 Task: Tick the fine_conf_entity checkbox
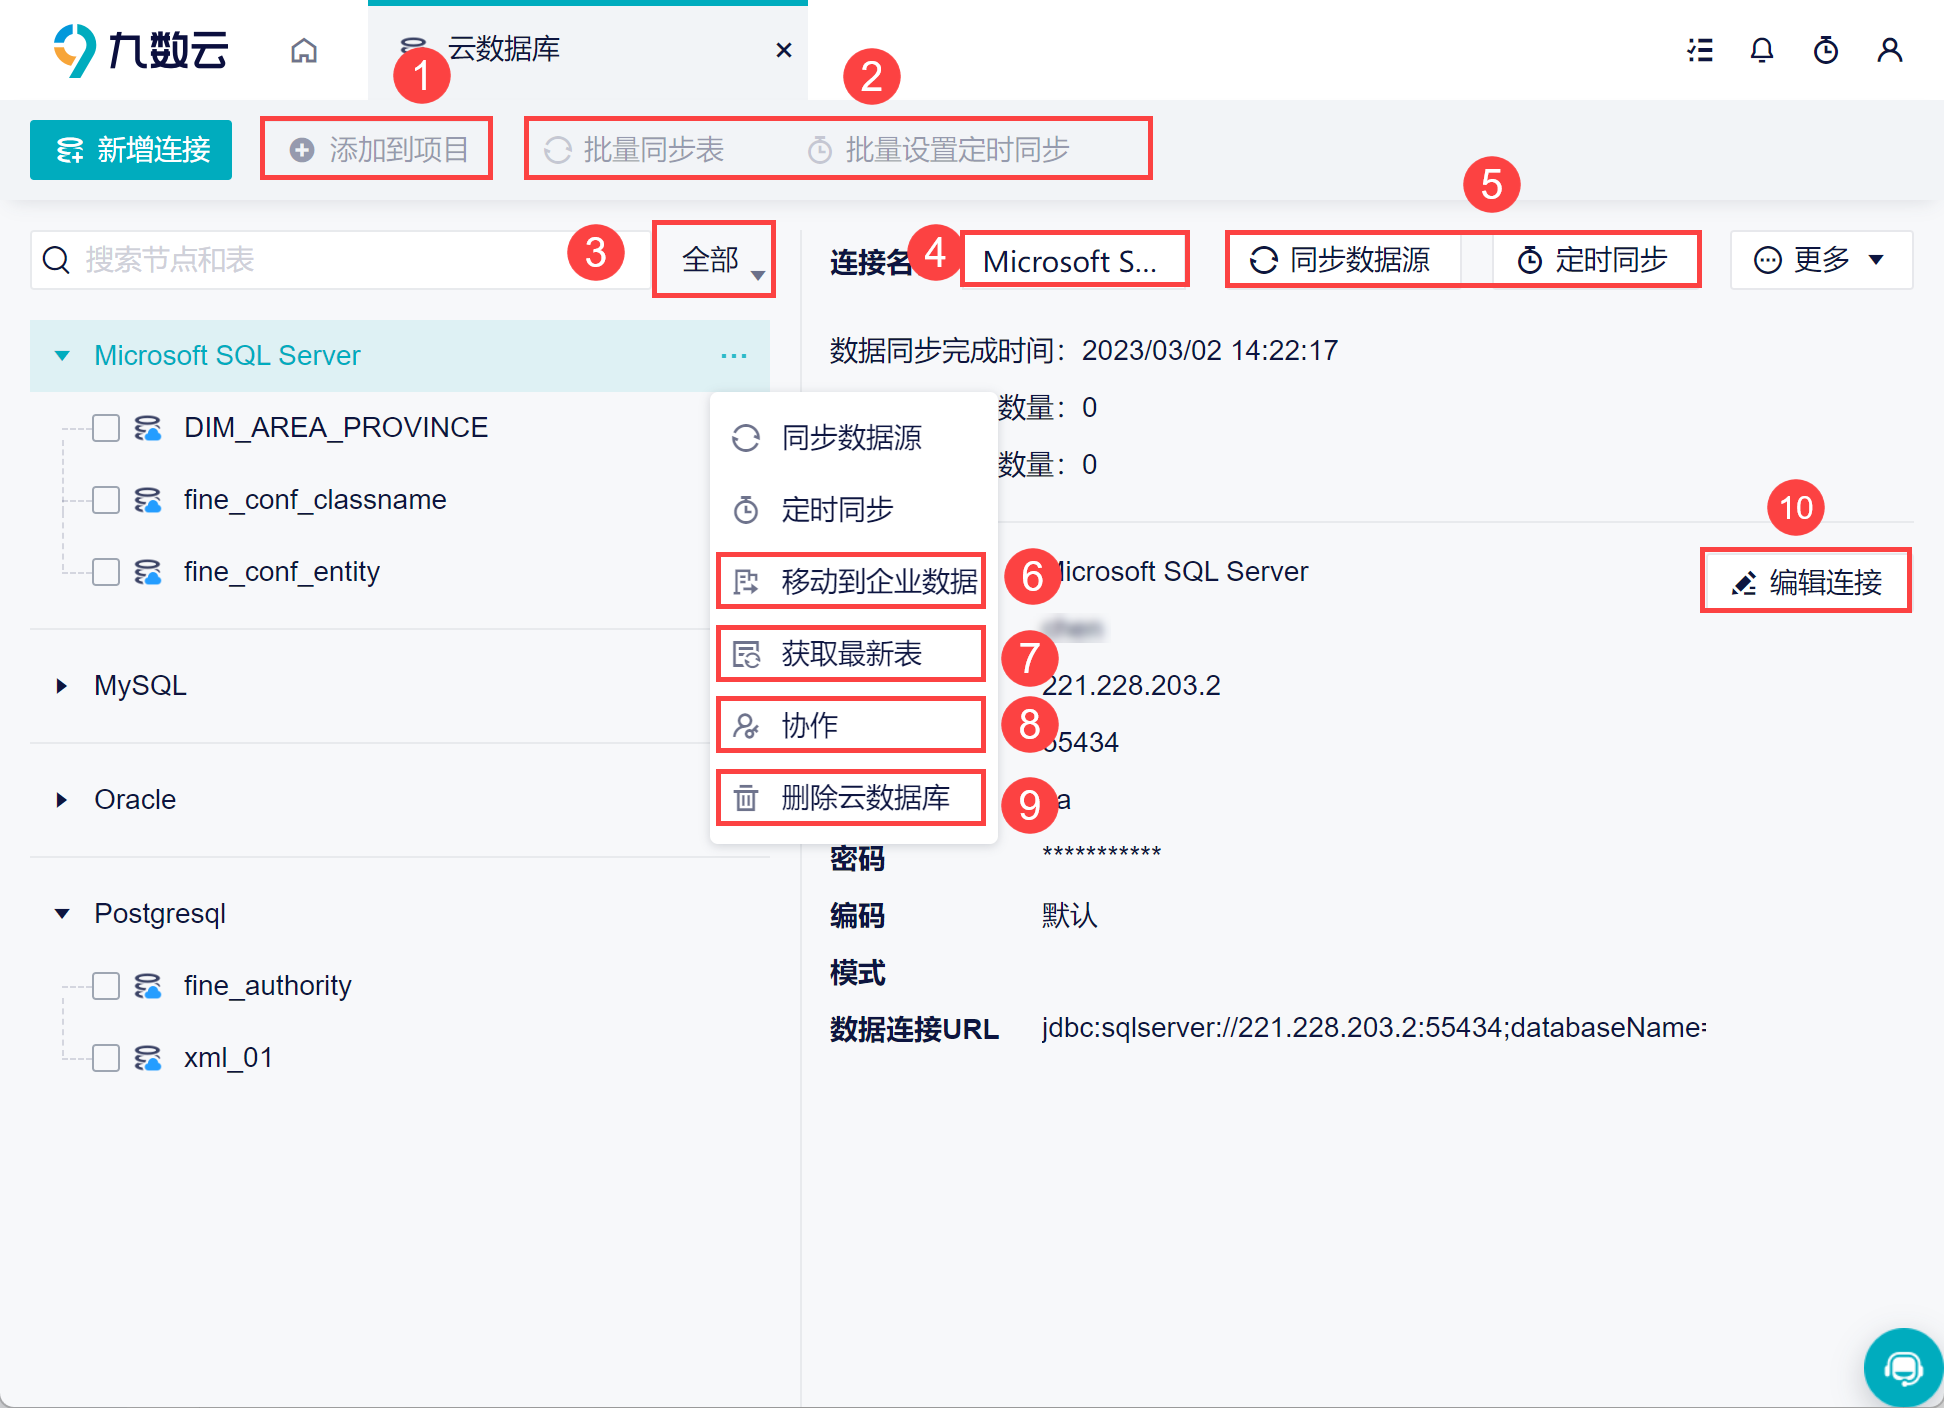pyautogui.click(x=106, y=572)
